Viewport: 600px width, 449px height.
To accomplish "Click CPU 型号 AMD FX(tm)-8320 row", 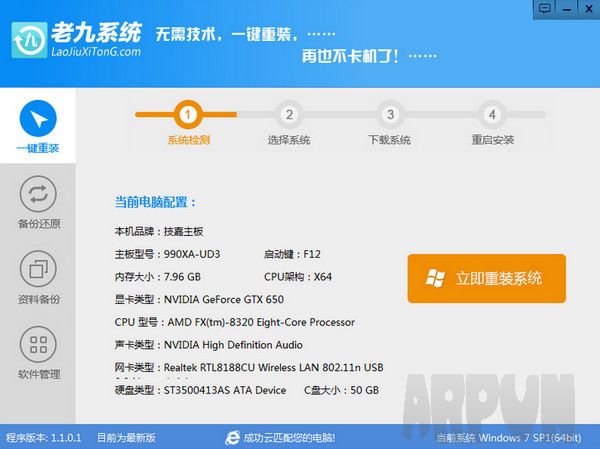I will [x=235, y=322].
